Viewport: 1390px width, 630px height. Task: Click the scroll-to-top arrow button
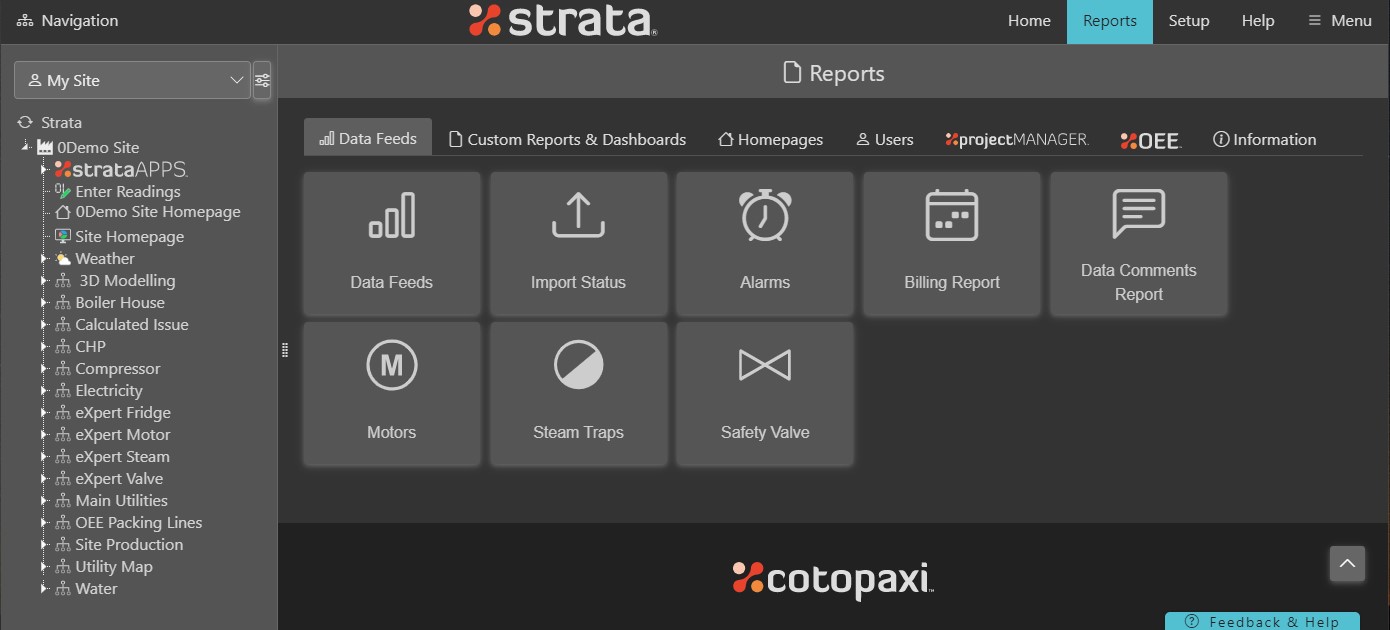point(1347,564)
